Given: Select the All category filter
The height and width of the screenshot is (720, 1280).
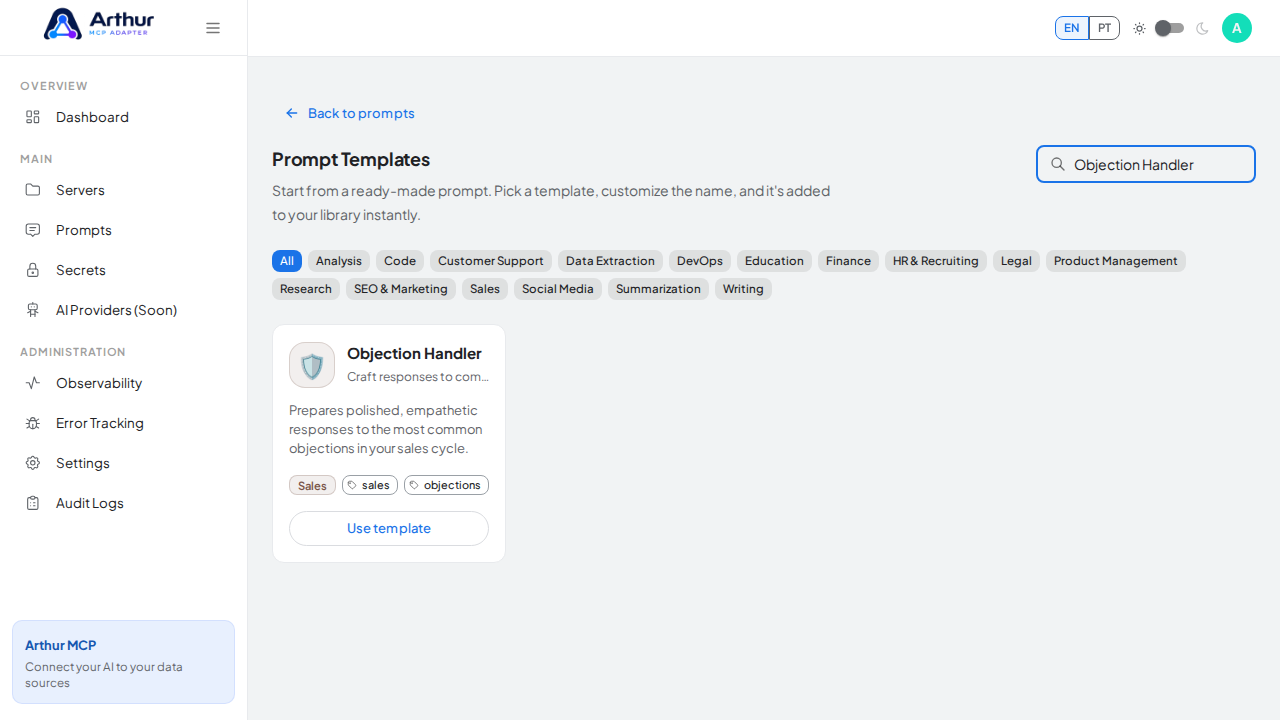Looking at the screenshot, I should pos(287,261).
